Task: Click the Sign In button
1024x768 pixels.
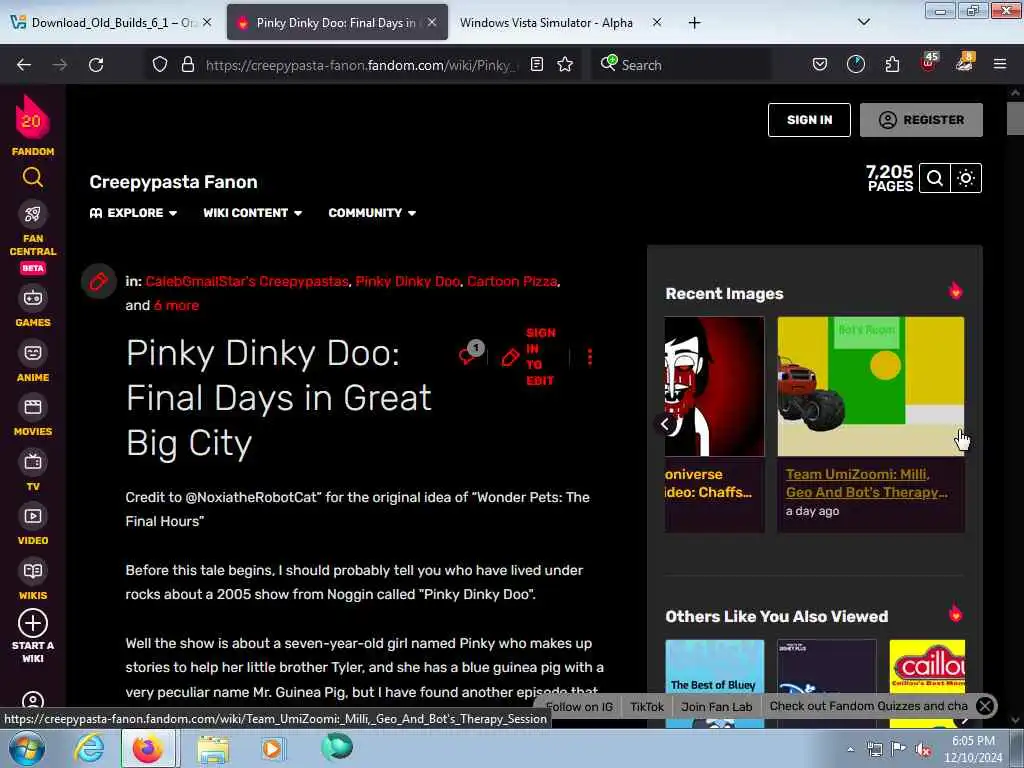Action: pos(809,120)
